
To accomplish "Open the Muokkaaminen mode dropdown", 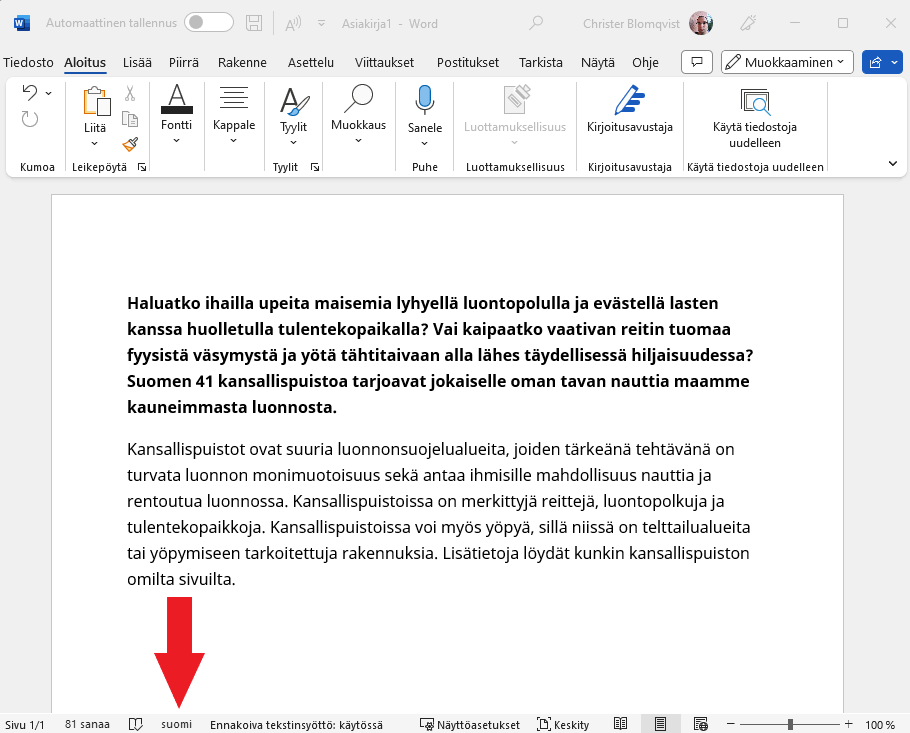I will pos(787,62).
